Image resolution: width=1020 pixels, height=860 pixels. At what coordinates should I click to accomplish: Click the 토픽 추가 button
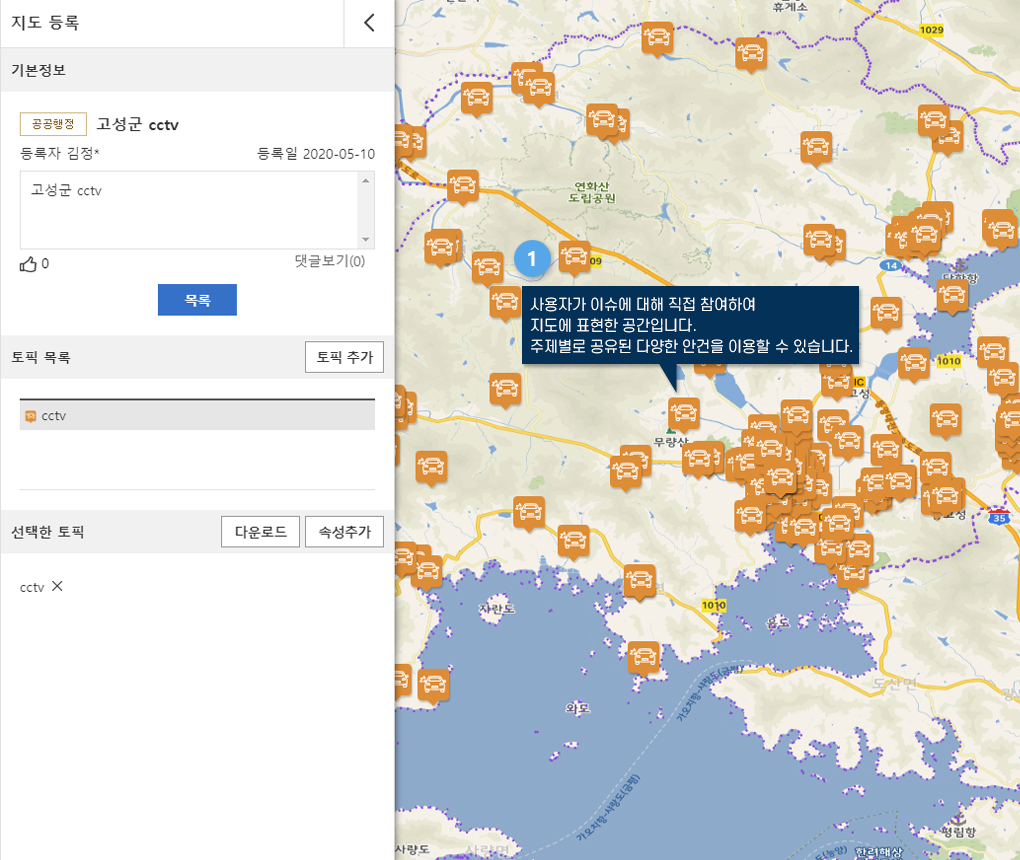coord(343,357)
